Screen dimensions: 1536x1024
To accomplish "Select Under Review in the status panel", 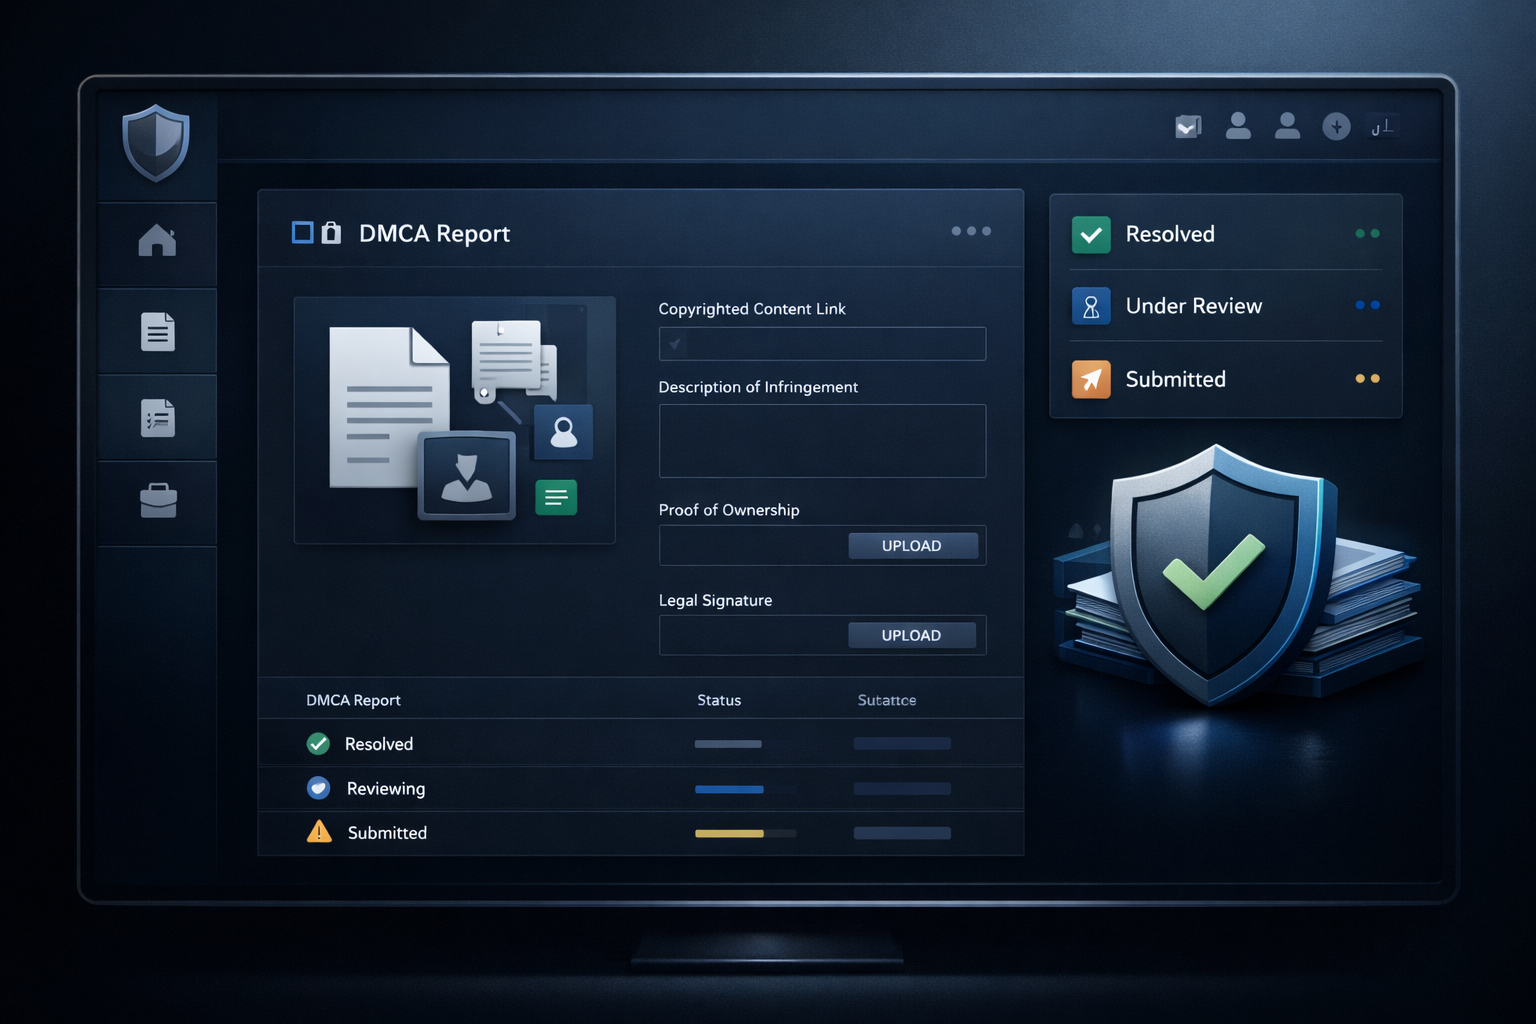I will click(1226, 306).
